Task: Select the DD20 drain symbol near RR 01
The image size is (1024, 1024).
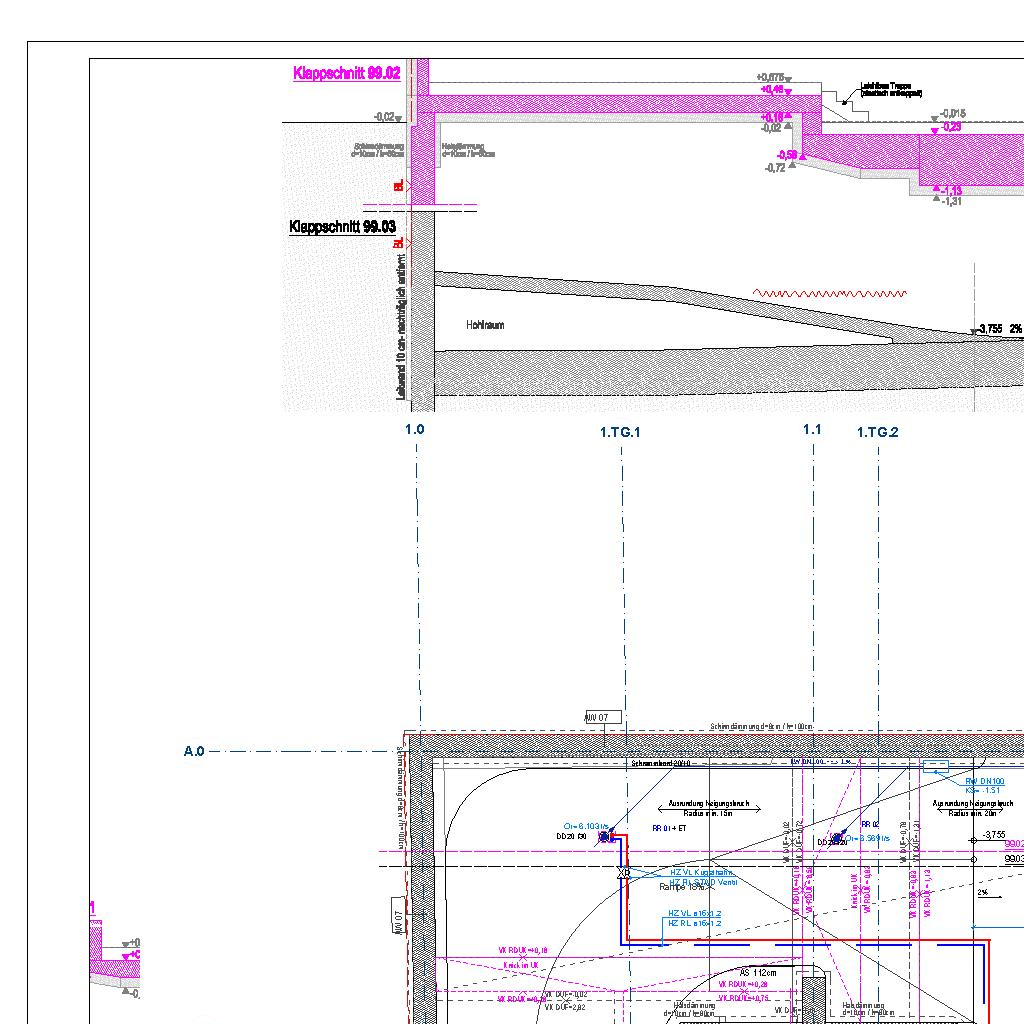Action: click(x=606, y=837)
